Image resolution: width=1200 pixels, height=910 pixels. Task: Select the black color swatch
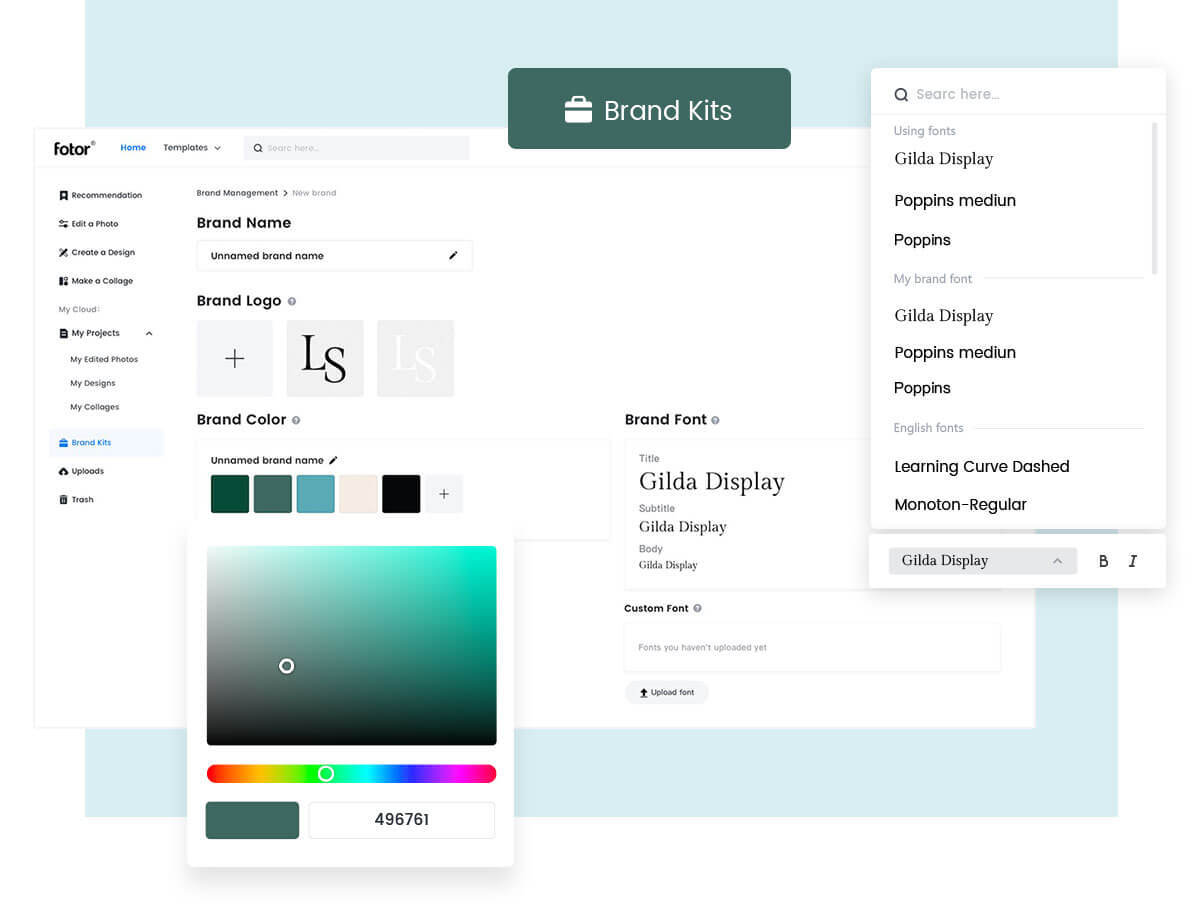(401, 494)
